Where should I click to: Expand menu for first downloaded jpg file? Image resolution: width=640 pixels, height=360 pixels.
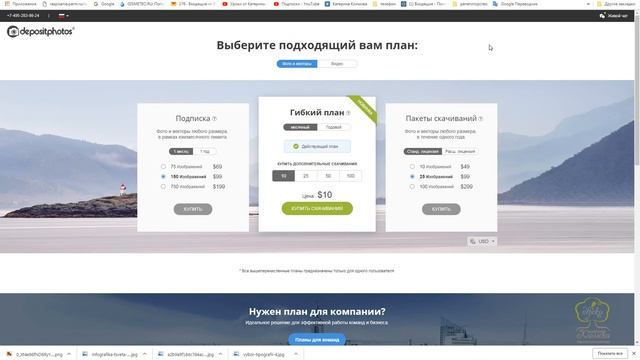click(x=69, y=354)
